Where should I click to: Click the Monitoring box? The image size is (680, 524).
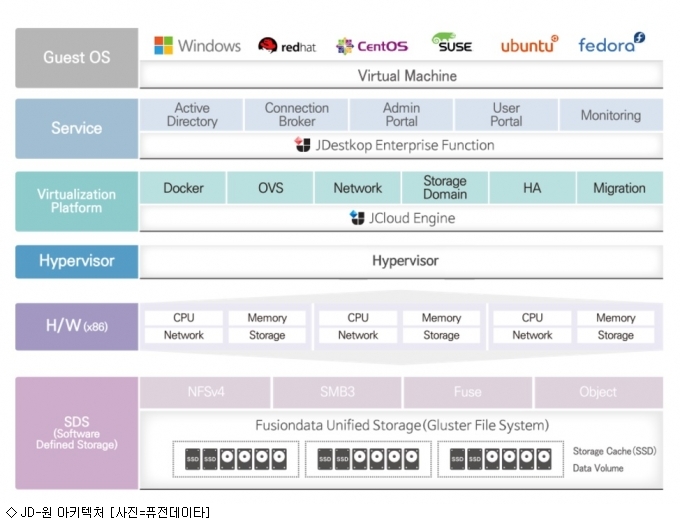tap(611, 115)
